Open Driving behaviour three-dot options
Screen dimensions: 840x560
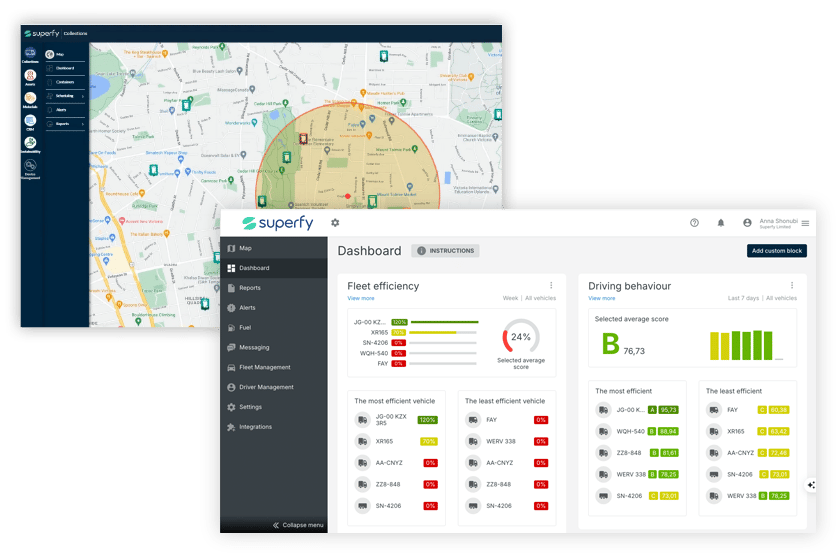point(792,285)
